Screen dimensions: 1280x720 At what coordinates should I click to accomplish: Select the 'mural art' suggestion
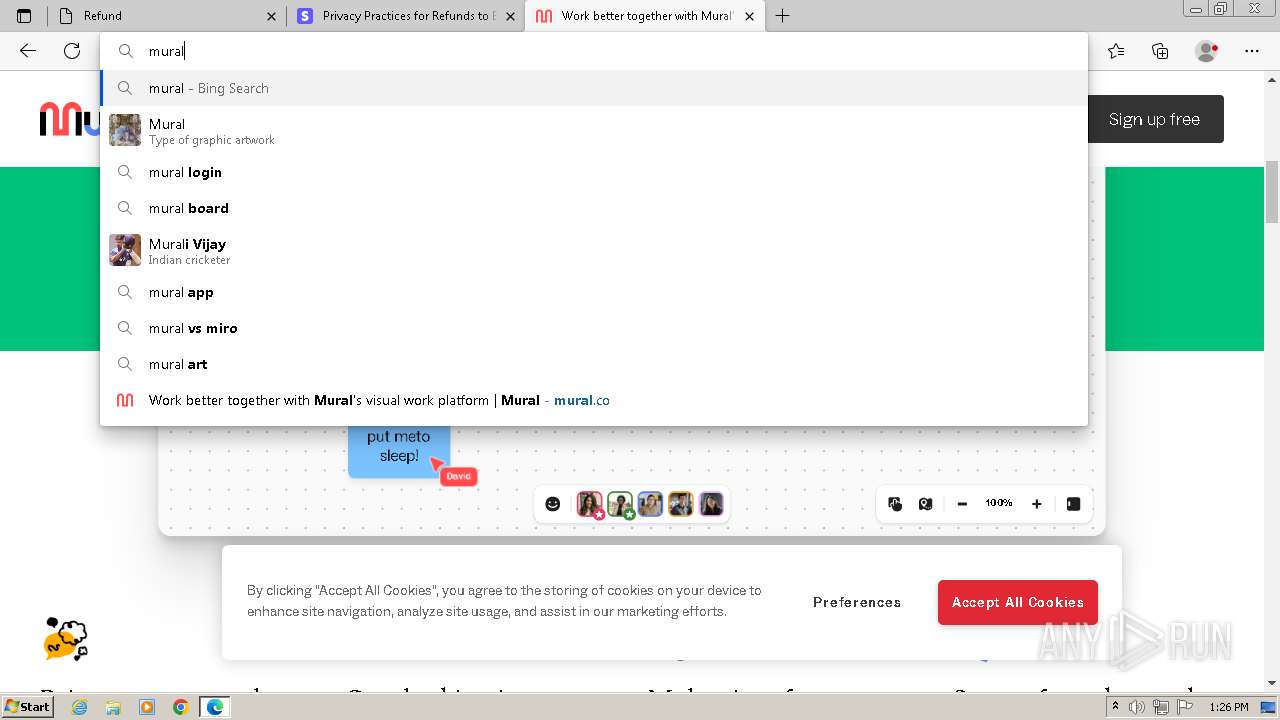(x=594, y=364)
